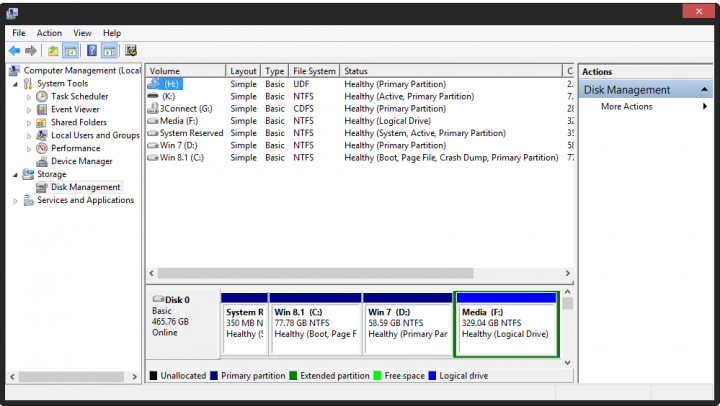Click the volume list scroll right arrow
720x406 pixels.
tap(568, 273)
